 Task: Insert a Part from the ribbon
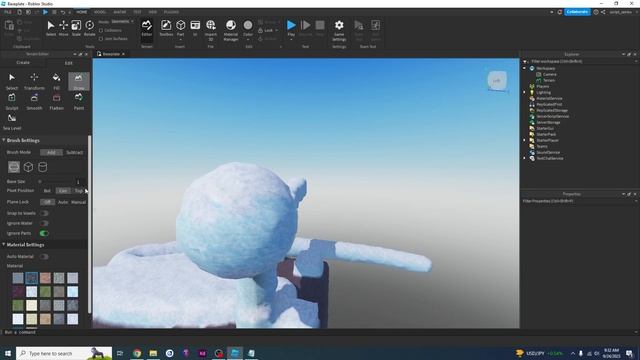(x=180, y=27)
